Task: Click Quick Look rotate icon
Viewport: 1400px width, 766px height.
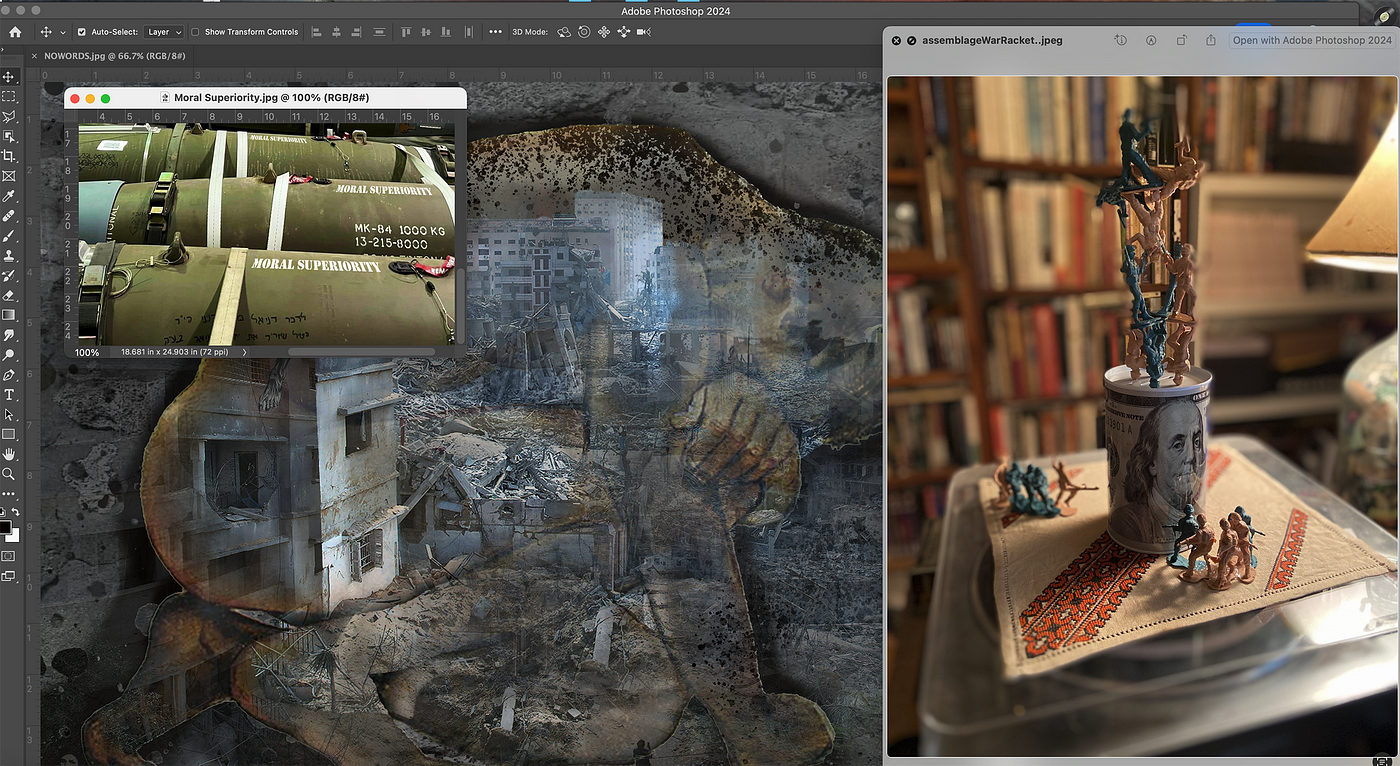Action: 1181,40
